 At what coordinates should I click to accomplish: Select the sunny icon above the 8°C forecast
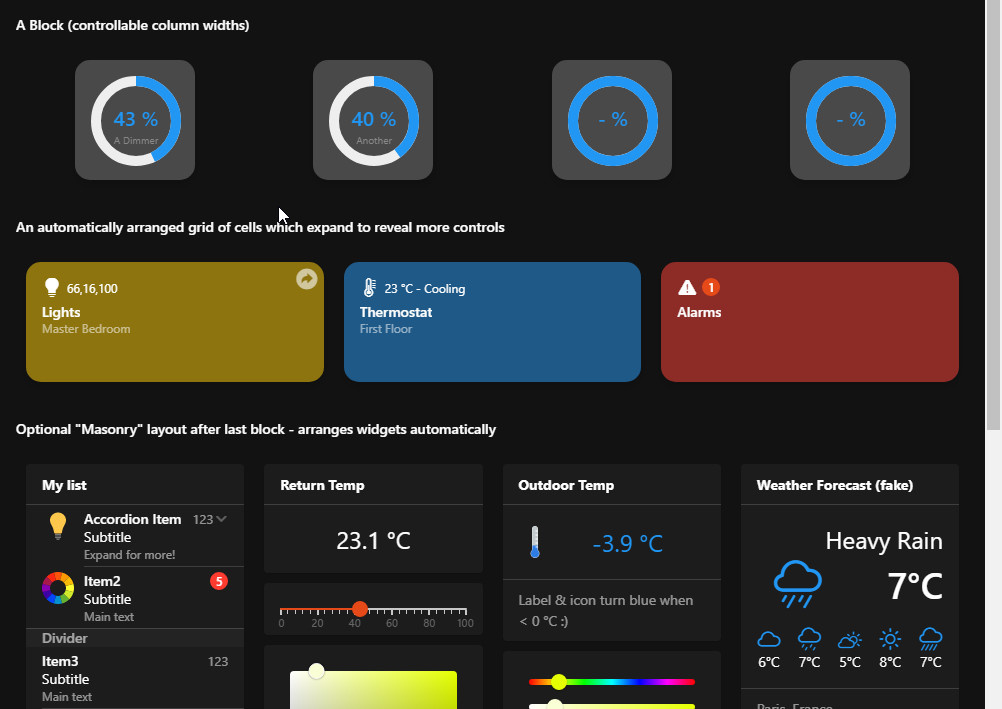pyautogui.click(x=889, y=638)
